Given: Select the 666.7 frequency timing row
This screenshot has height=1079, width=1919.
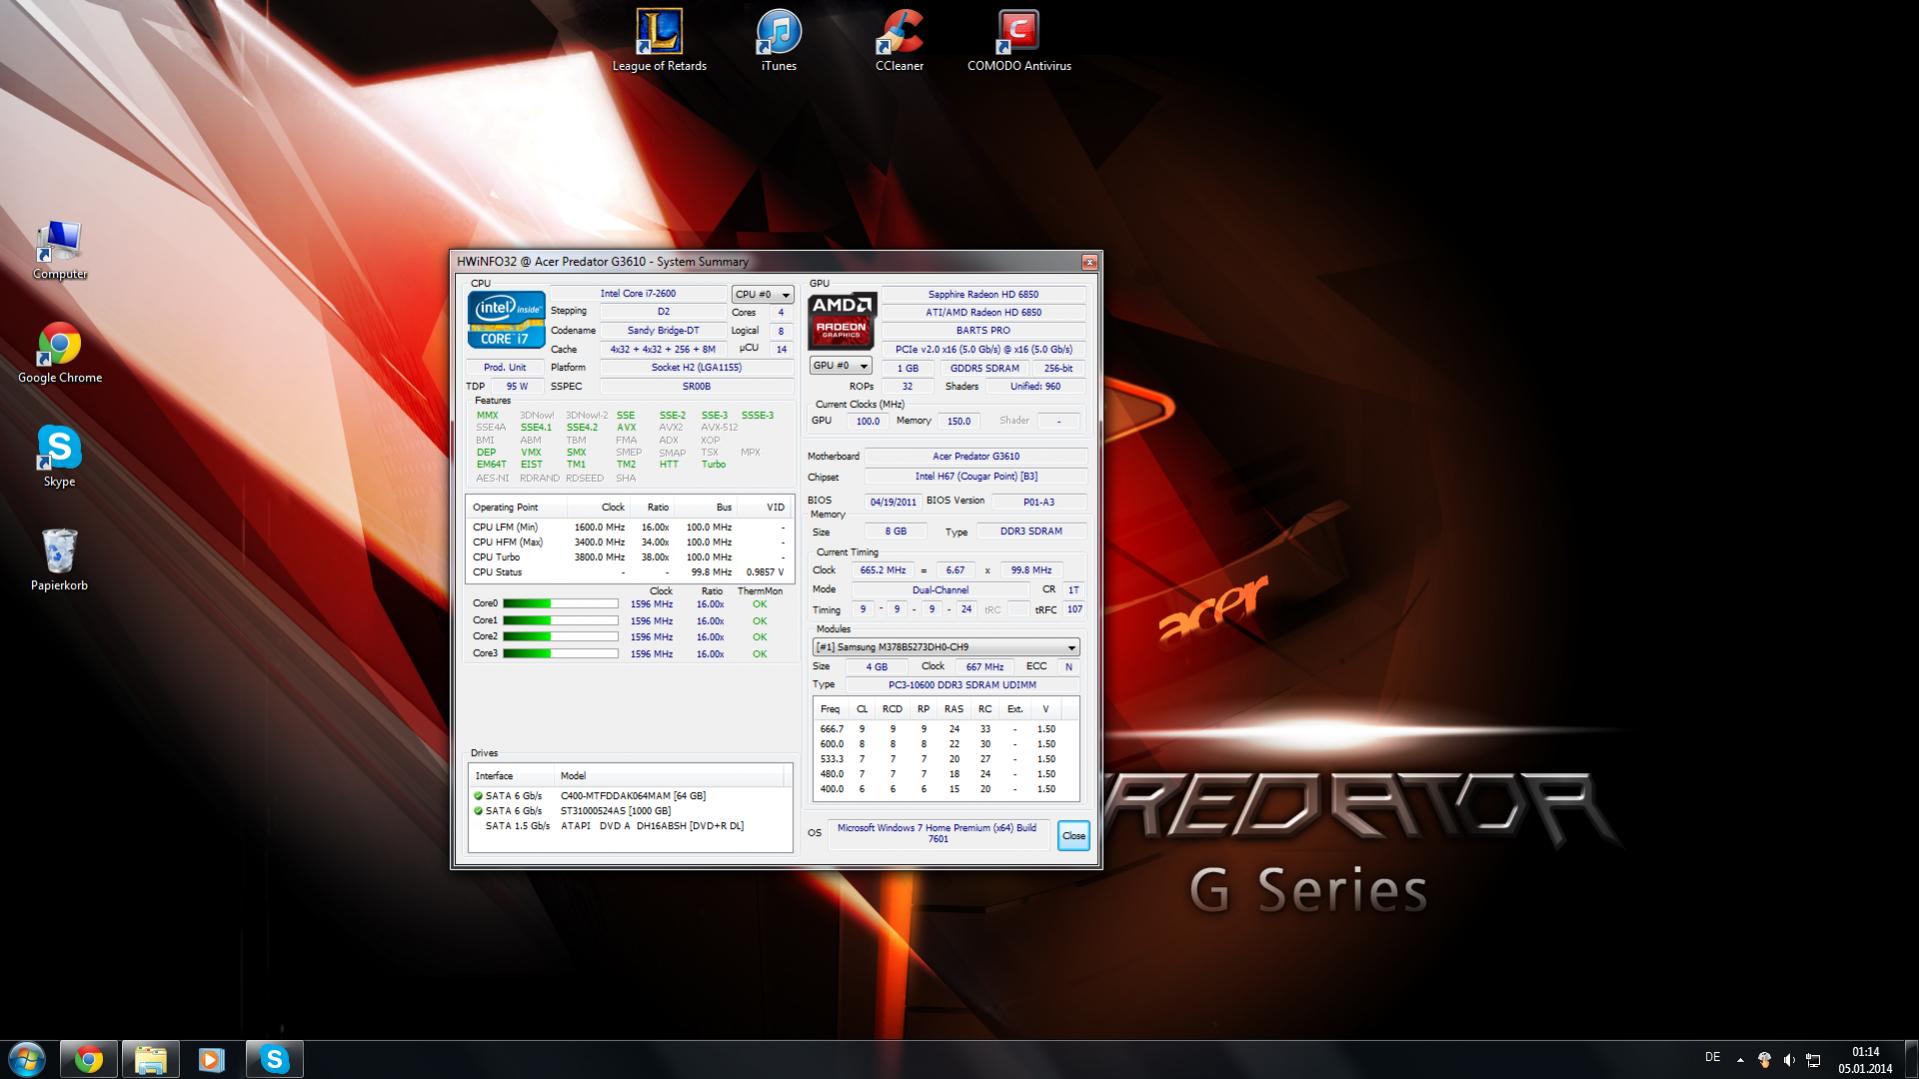Looking at the screenshot, I should [946, 729].
